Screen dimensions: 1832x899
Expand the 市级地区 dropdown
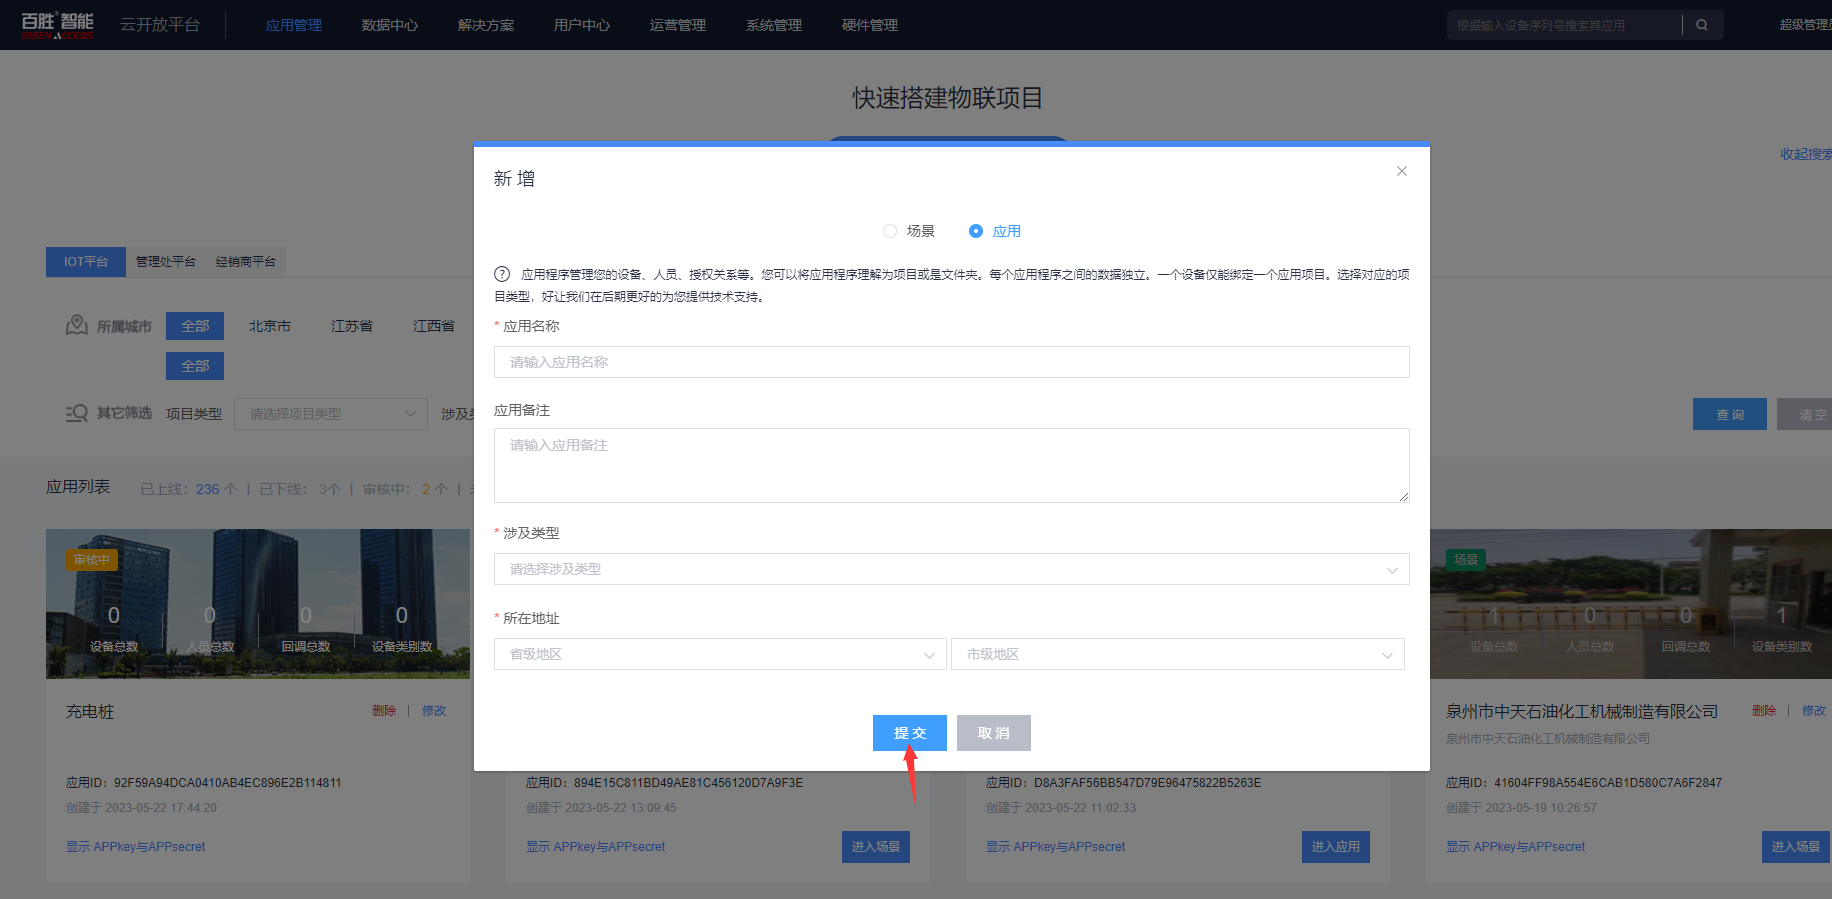1177,654
